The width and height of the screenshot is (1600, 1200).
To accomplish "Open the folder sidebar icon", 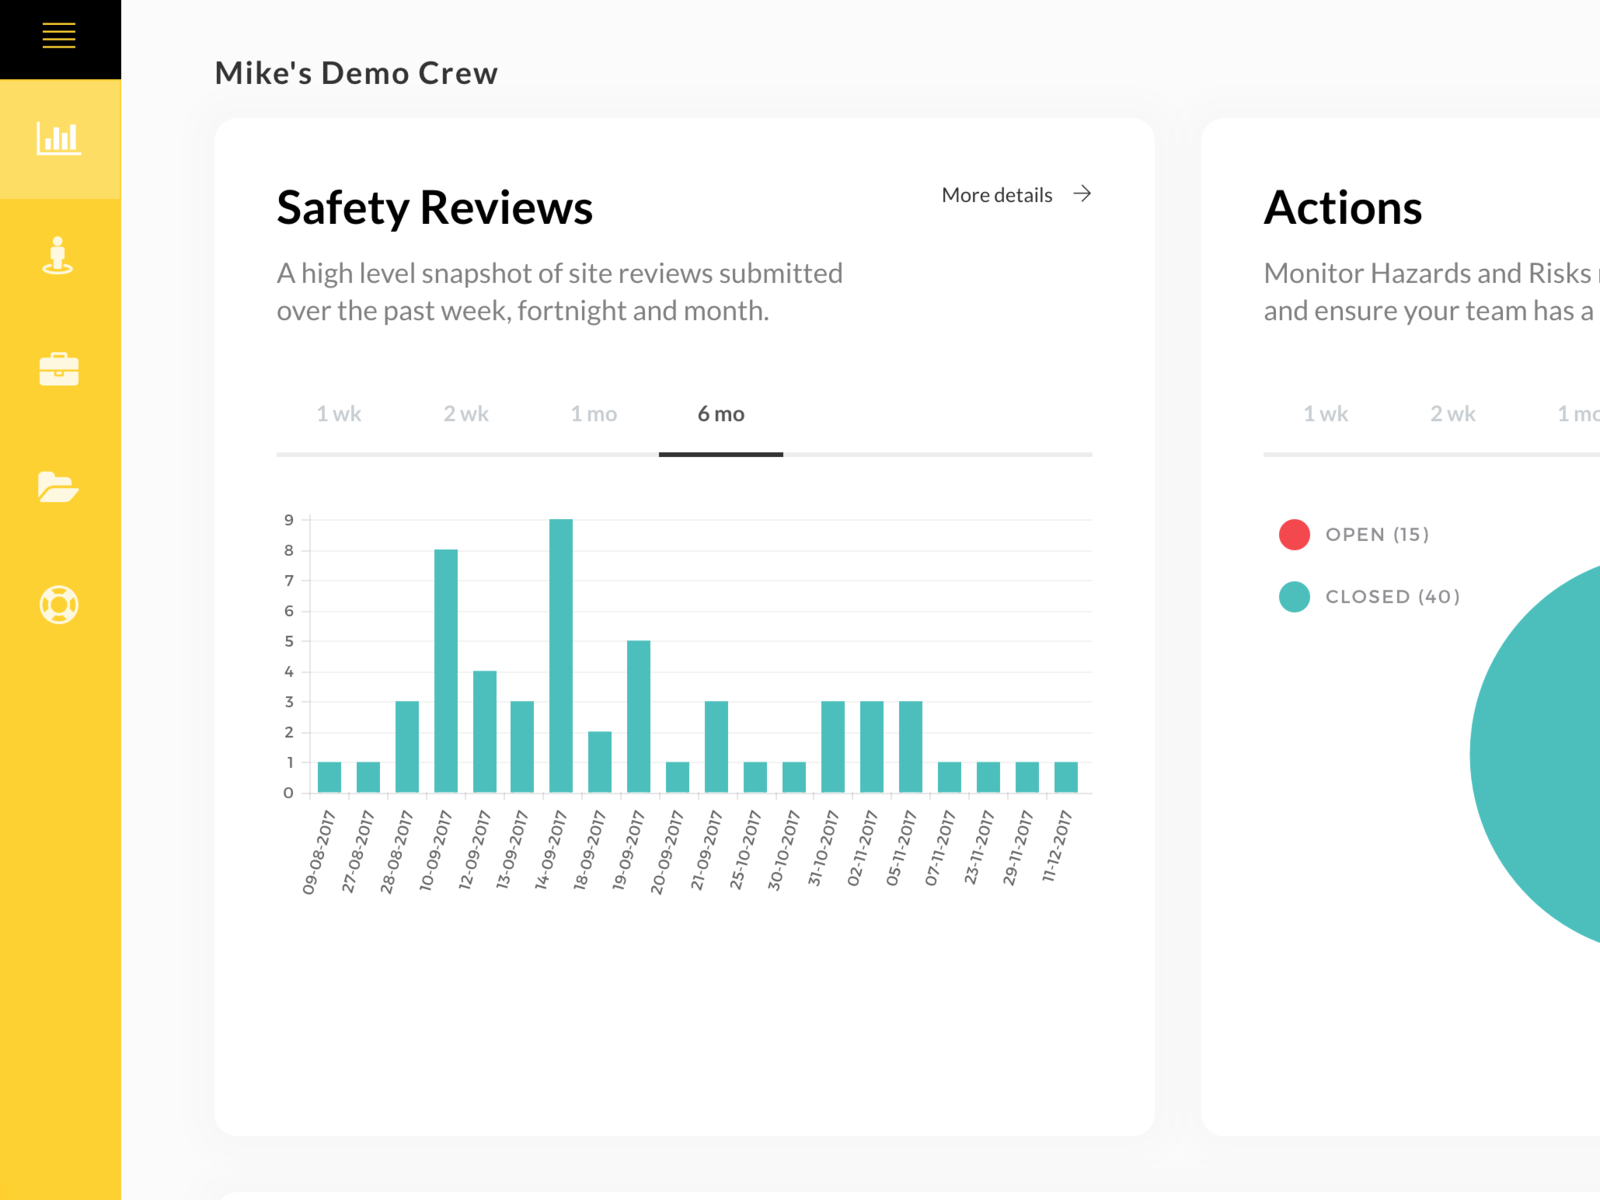I will tap(58, 487).
